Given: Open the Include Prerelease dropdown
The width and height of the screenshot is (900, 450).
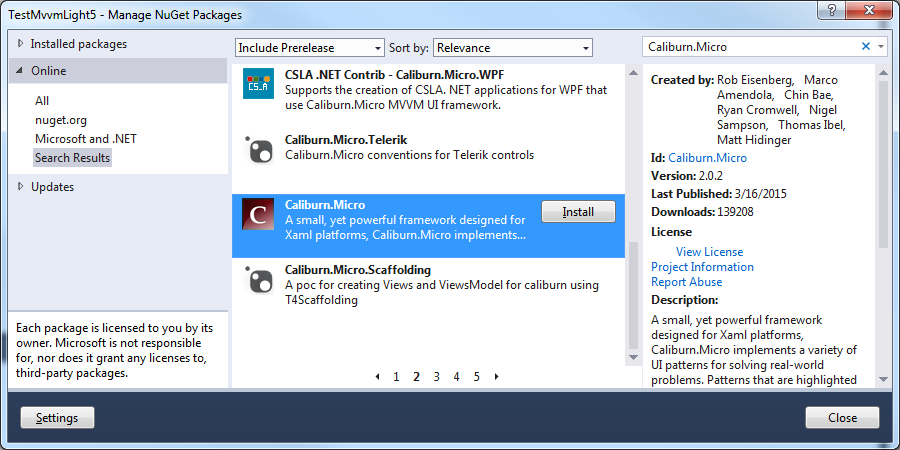Looking at the screenshot, I should coord(309,48).
